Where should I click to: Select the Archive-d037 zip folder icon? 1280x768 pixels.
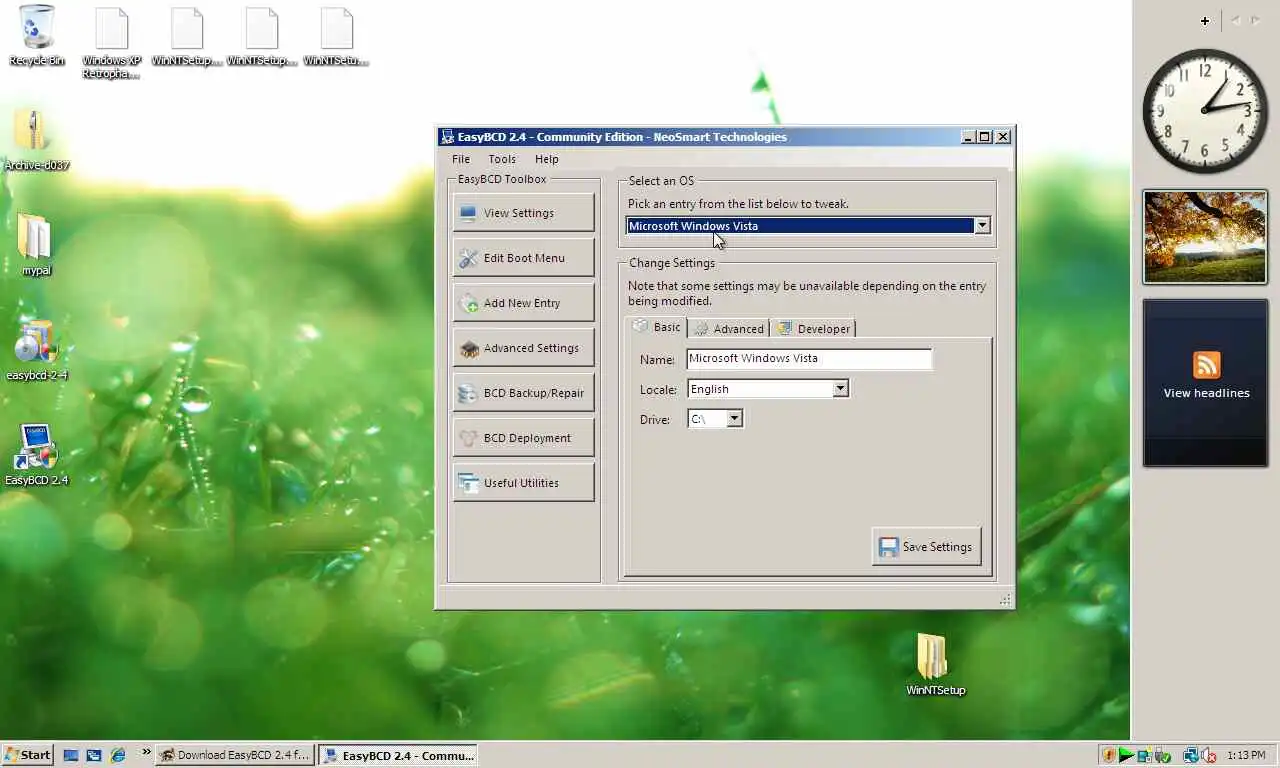[x=36, y=141]
